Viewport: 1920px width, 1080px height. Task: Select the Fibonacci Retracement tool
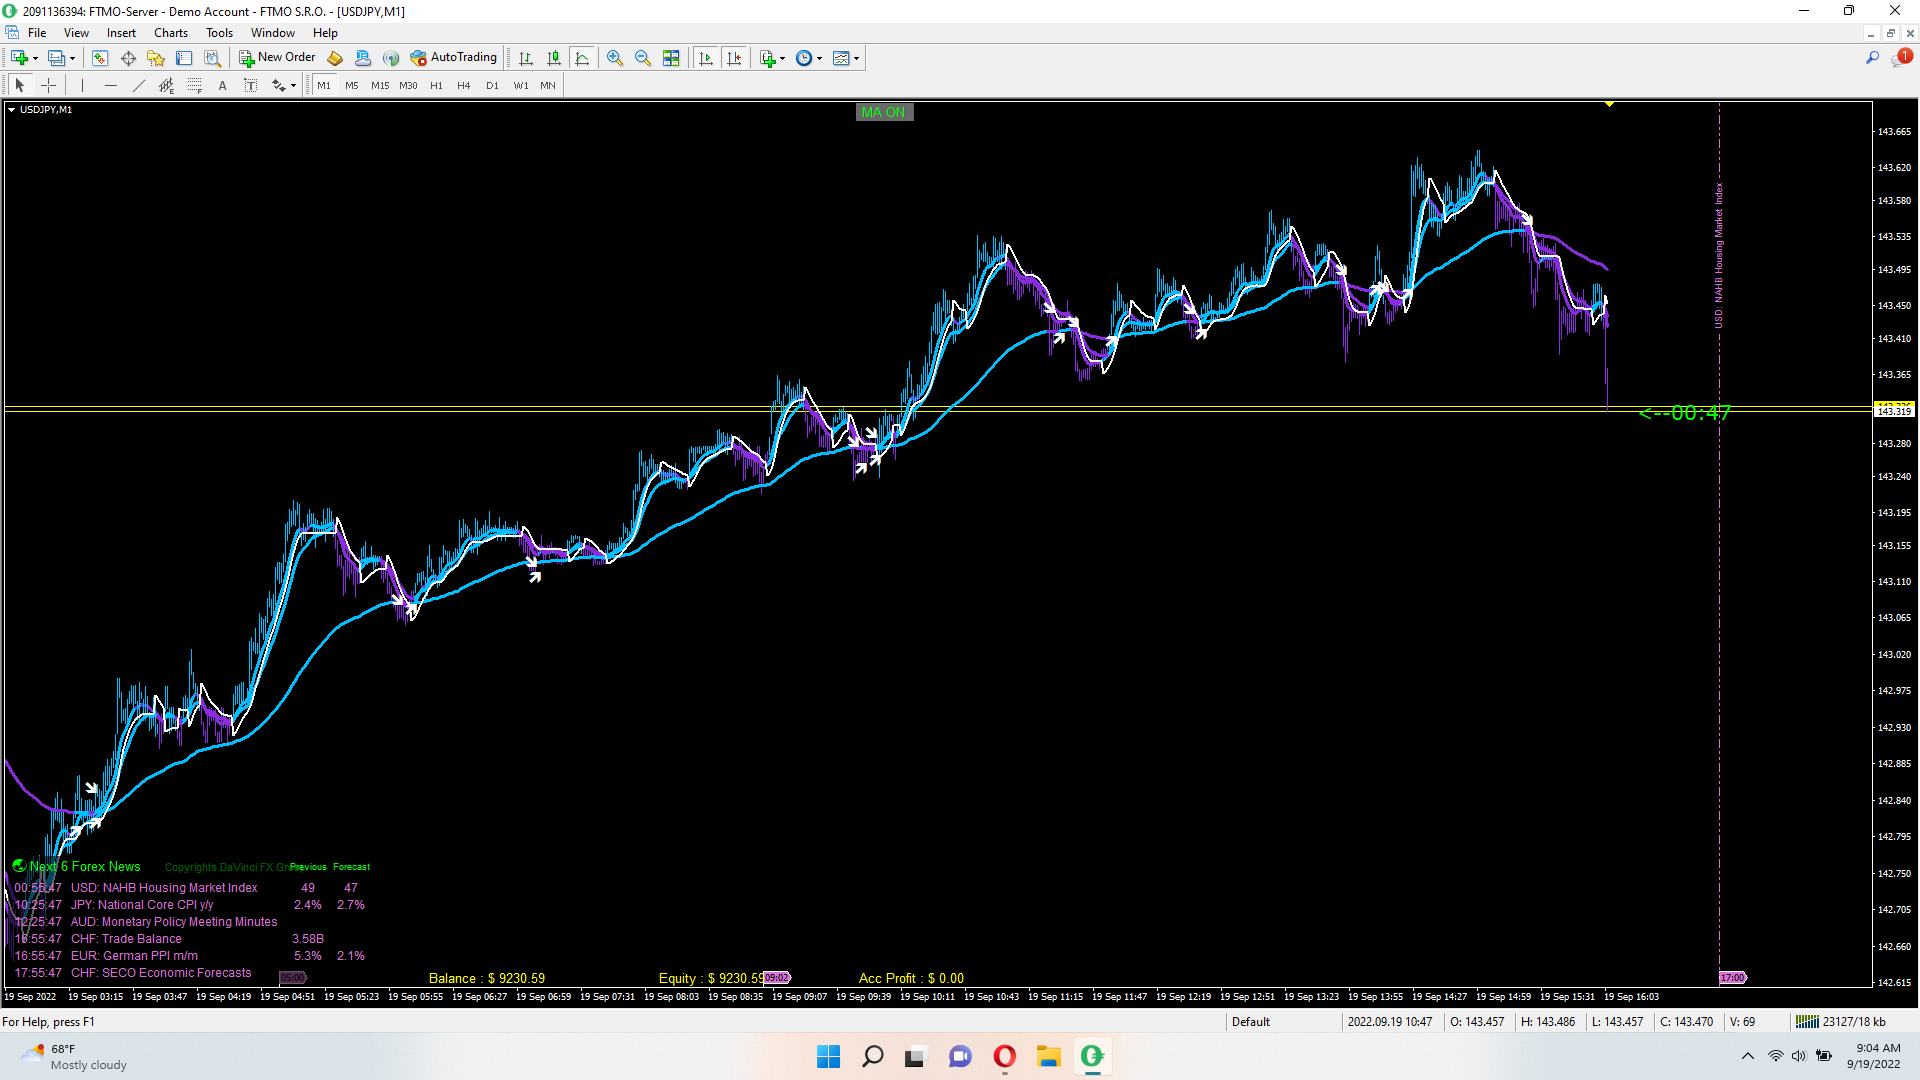tap(195, 86)
